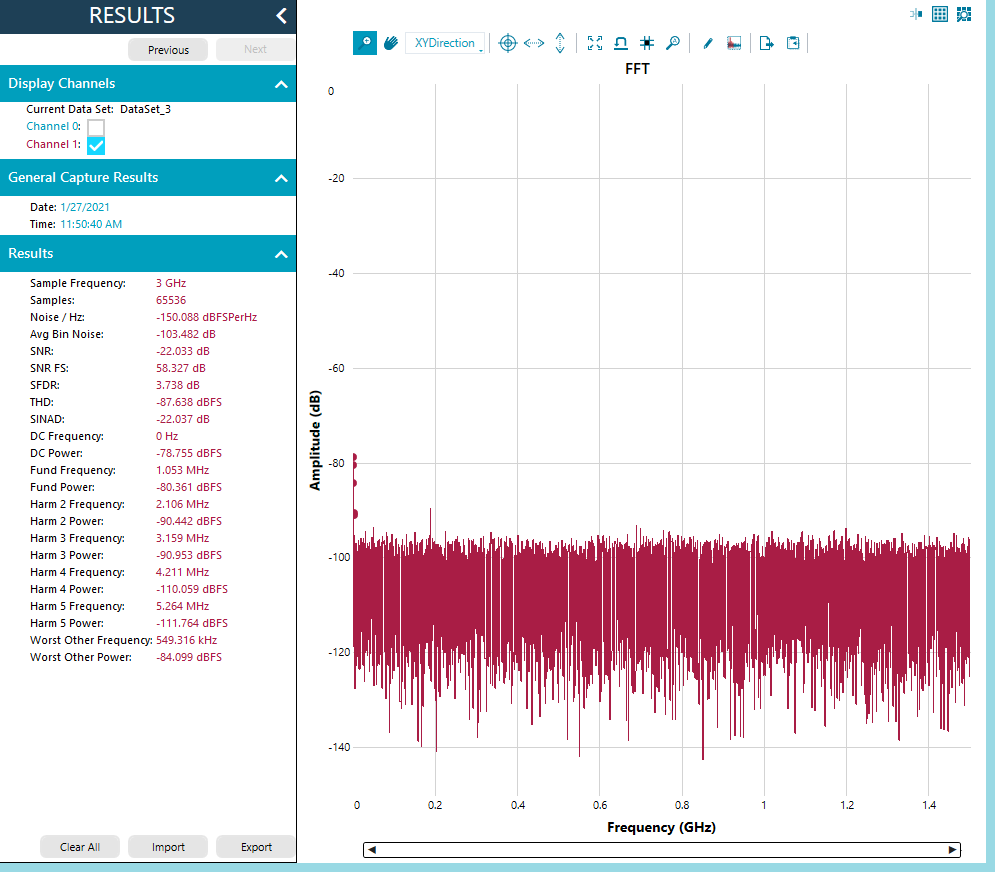Click the export document arrow icon

pyautogui.click(x=767, y=43)
